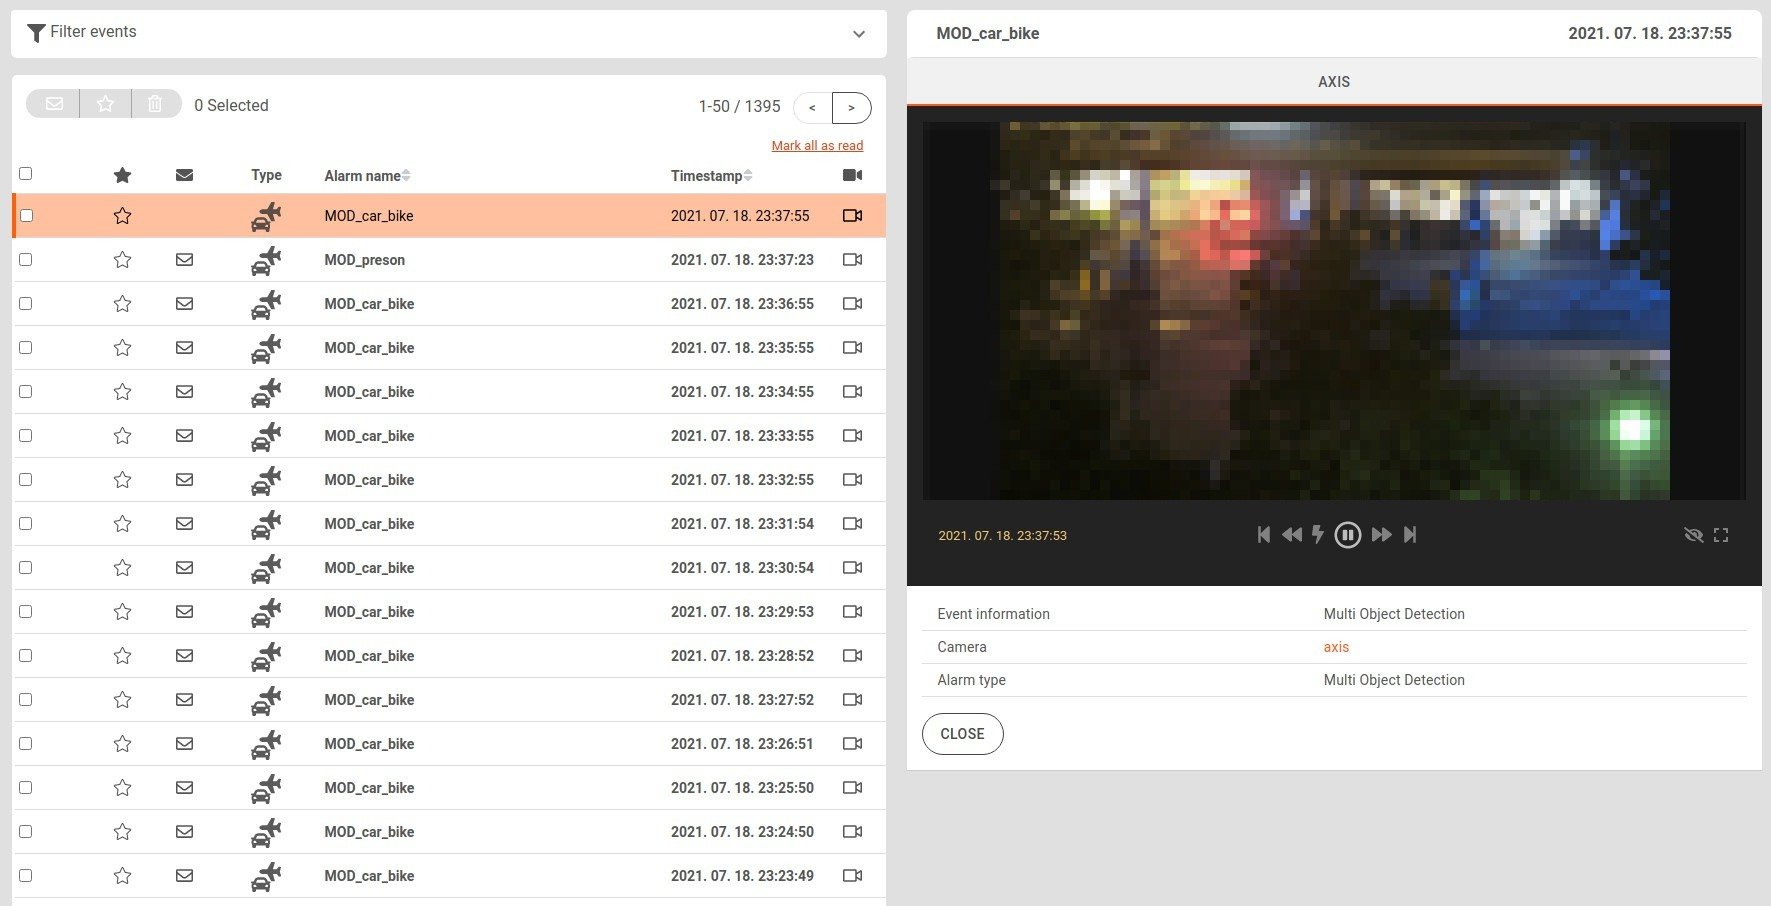Skip to the start of video

[x=1264, y=535]
